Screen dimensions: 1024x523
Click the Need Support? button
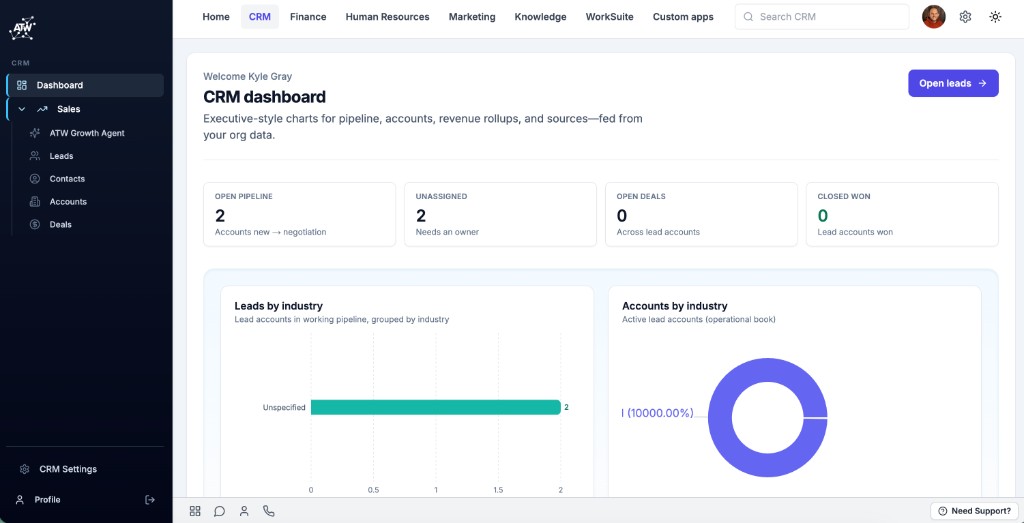pos(974,511)
